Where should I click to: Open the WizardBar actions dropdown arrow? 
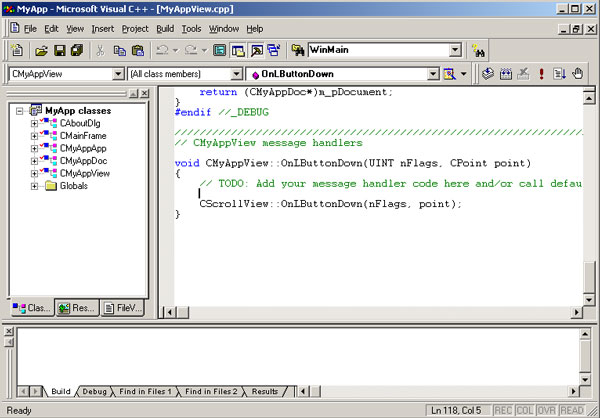click(463, 73)
